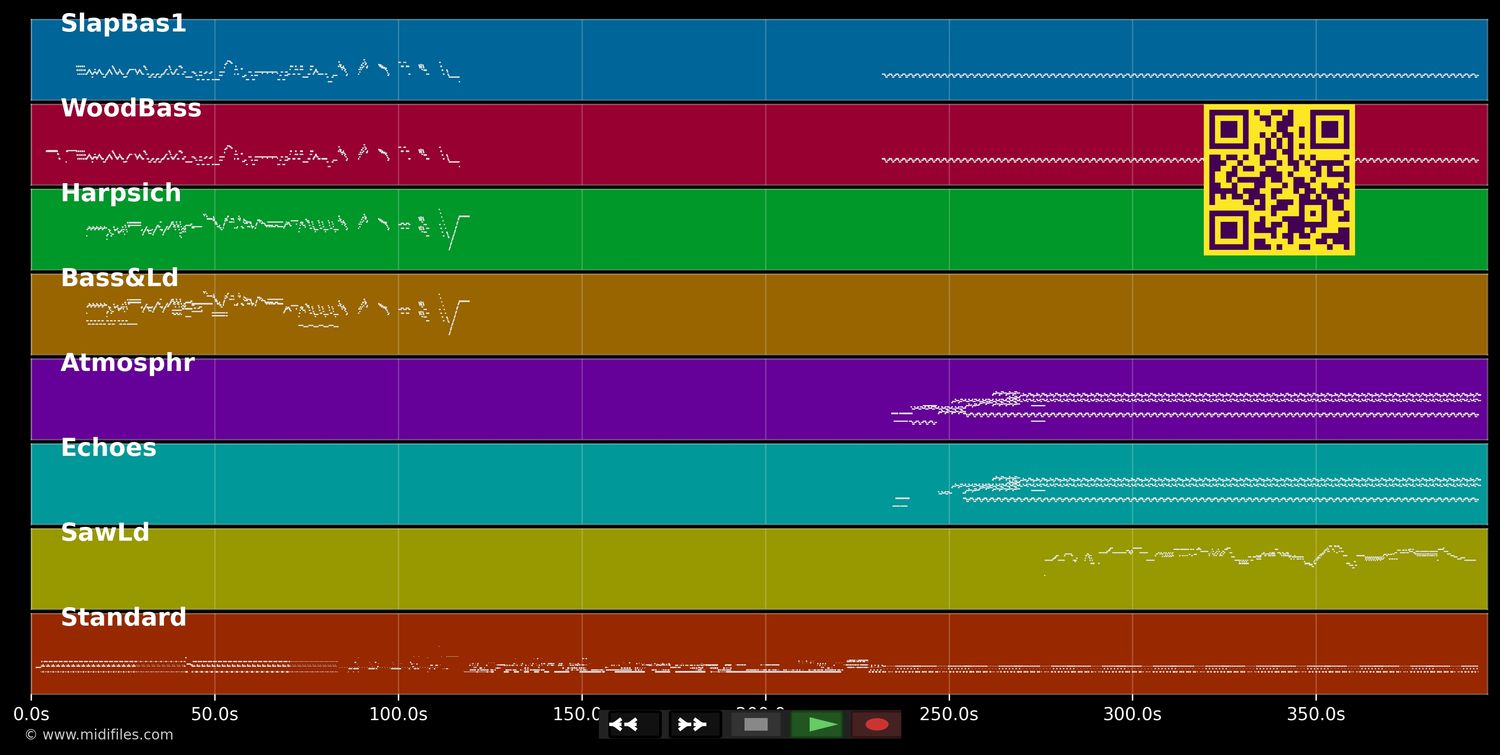Click the QR code image

pos(1279,180)
